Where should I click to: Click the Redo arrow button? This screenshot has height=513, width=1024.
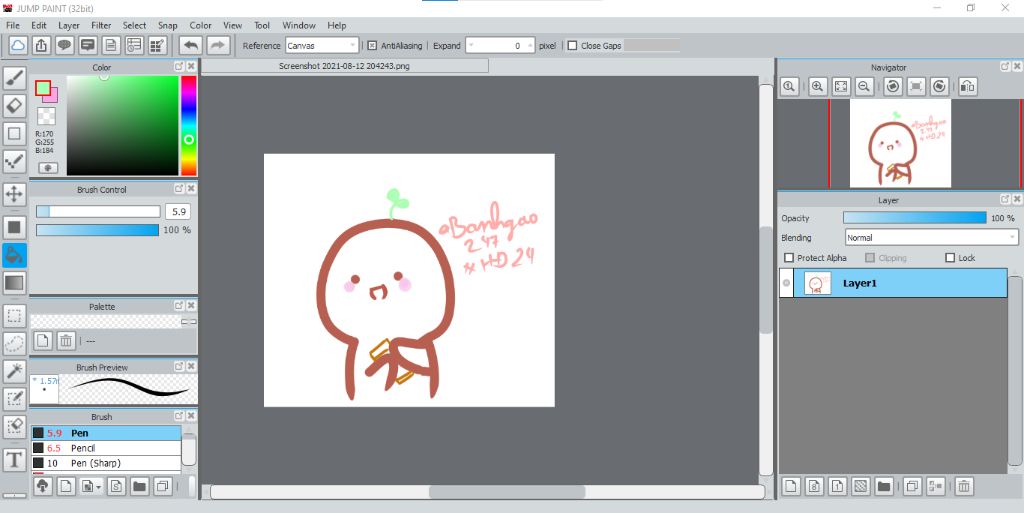point(218,46)
